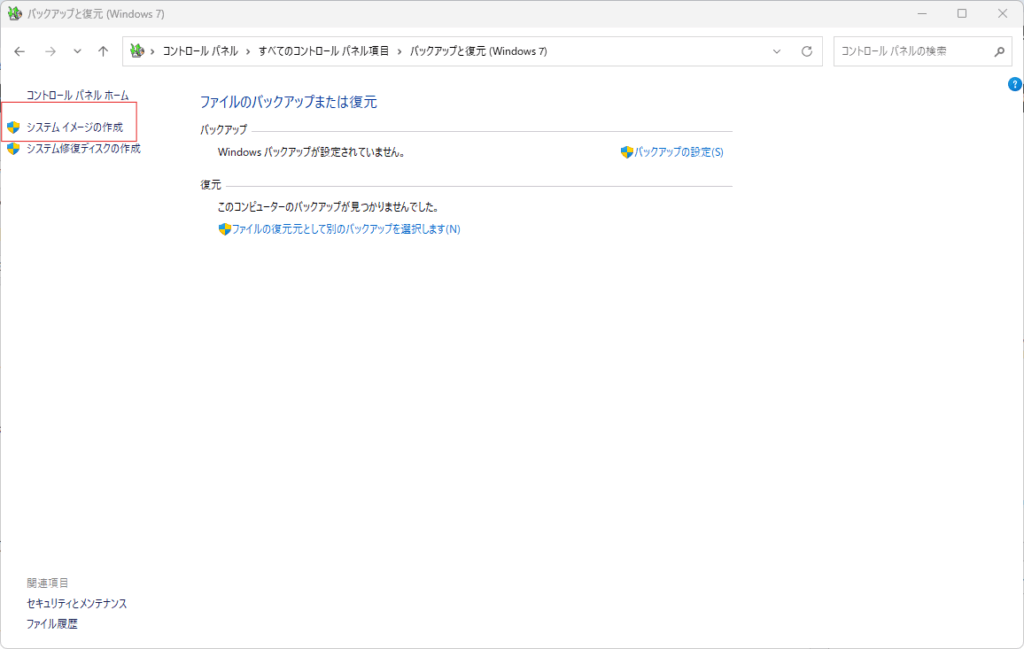The height and width of the screenshot is (649, 1024).
Task: Click the ファイルのバックアップまたは復元 heading
Action: click(289, 102)
